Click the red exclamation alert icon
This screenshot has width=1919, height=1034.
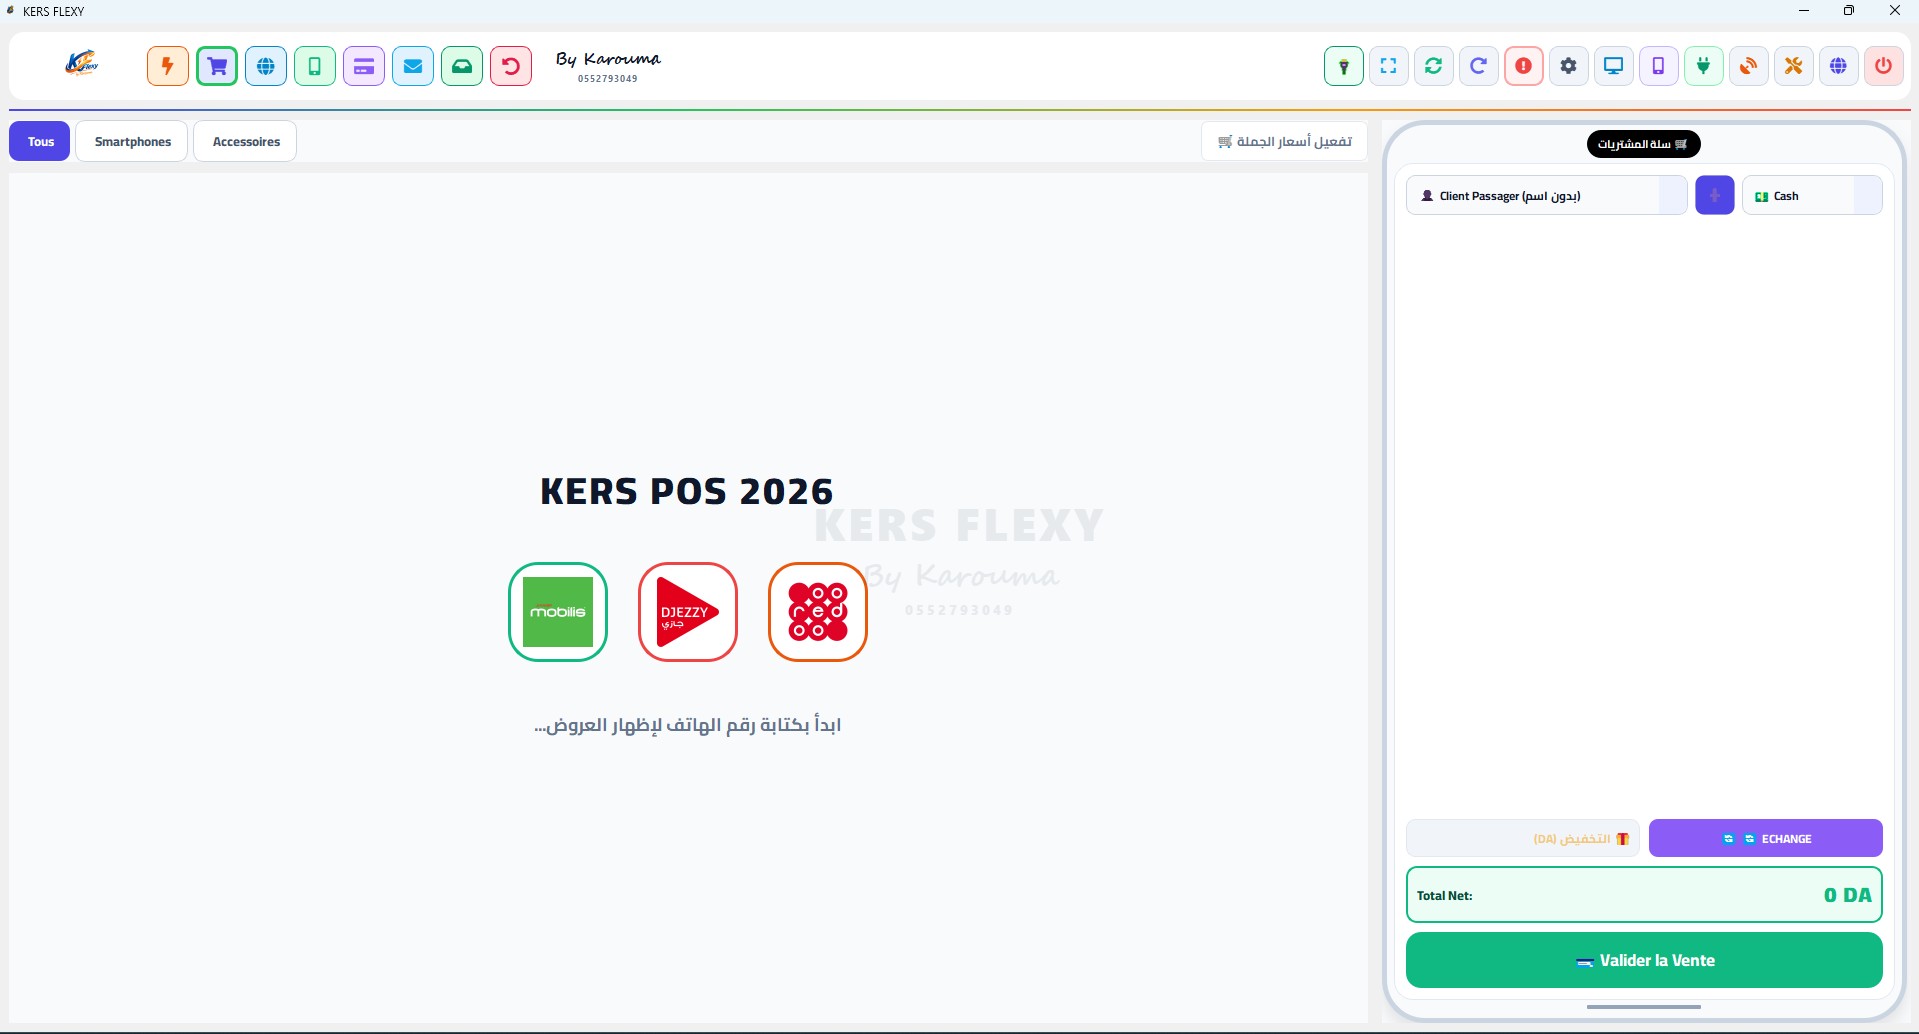coord(1524,66)
